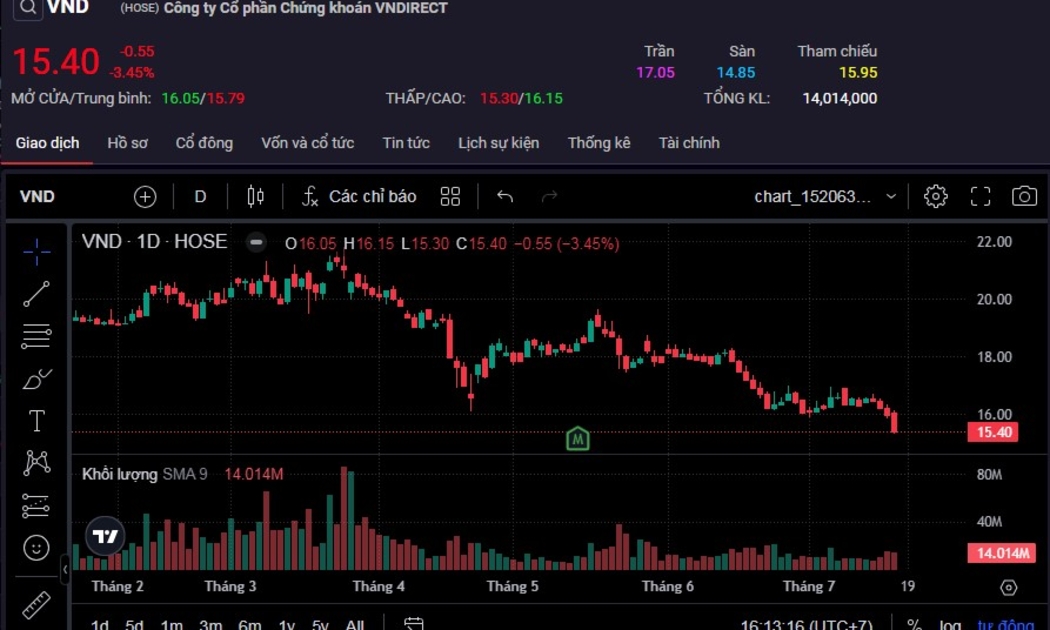Image resolution: width=1050 pixels, height=630 pixels.
Task: Toggle the log scale option
Action: 950,625
